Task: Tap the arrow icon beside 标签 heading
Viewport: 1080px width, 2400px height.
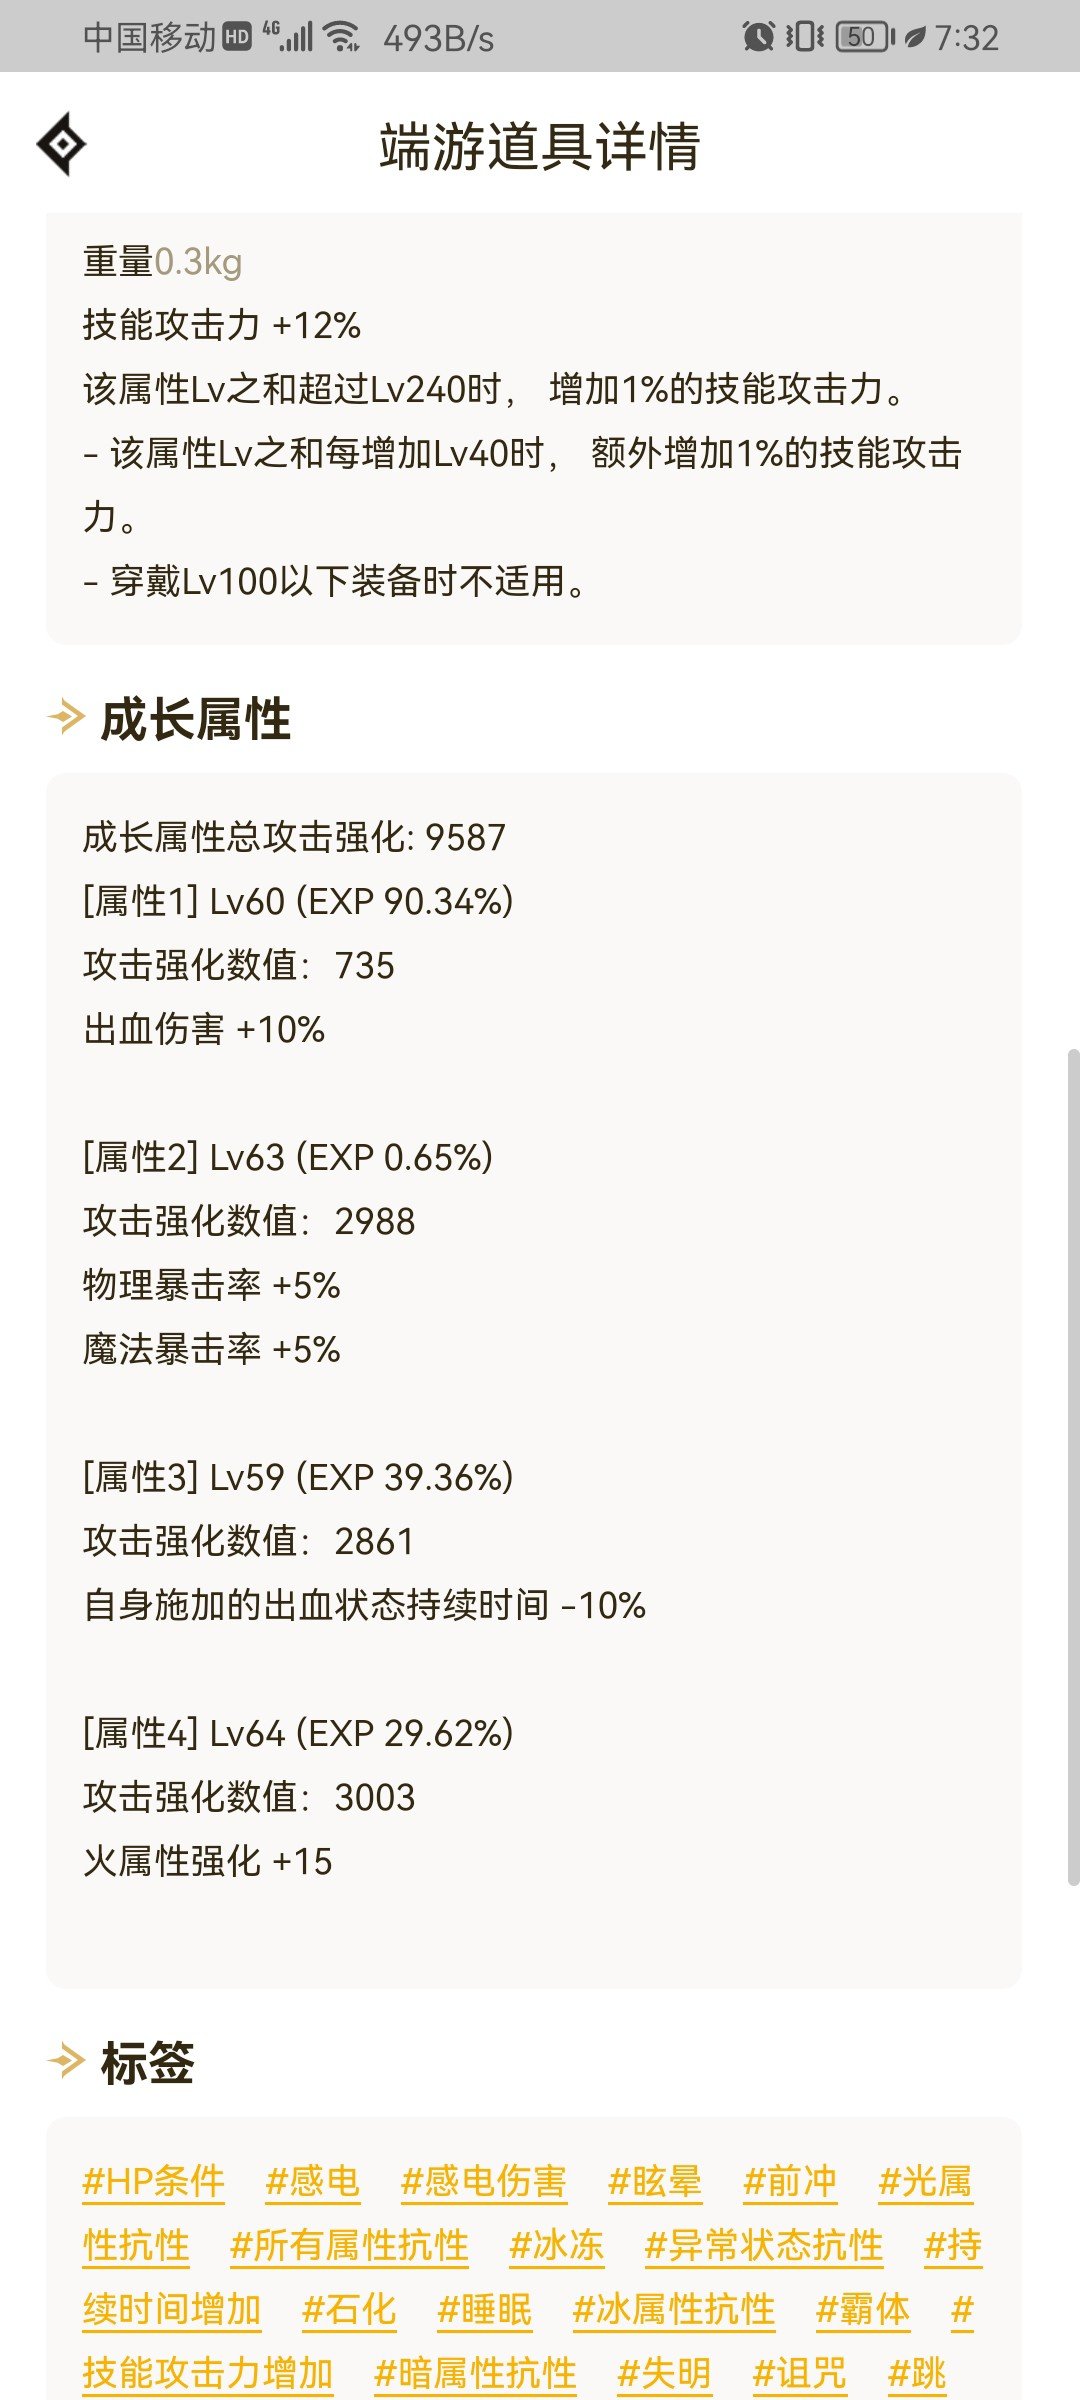Action: 66,2062
